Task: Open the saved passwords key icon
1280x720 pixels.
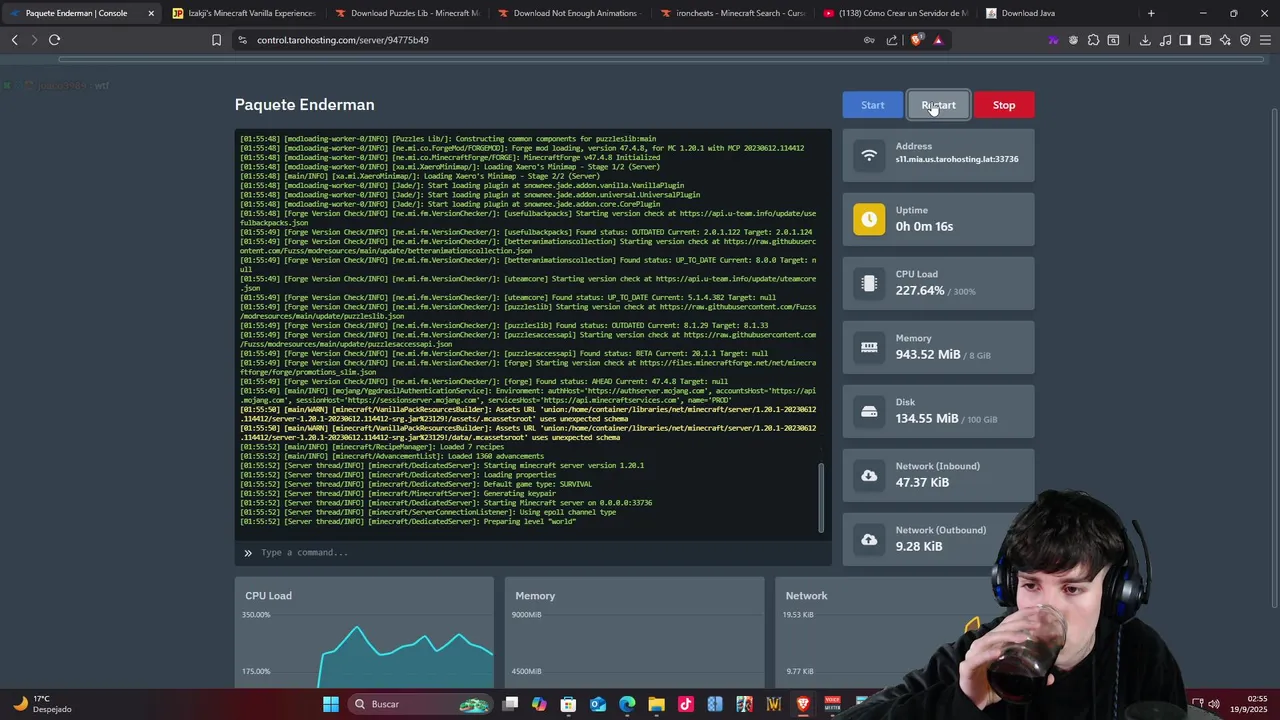Action: tap(869, 40)
